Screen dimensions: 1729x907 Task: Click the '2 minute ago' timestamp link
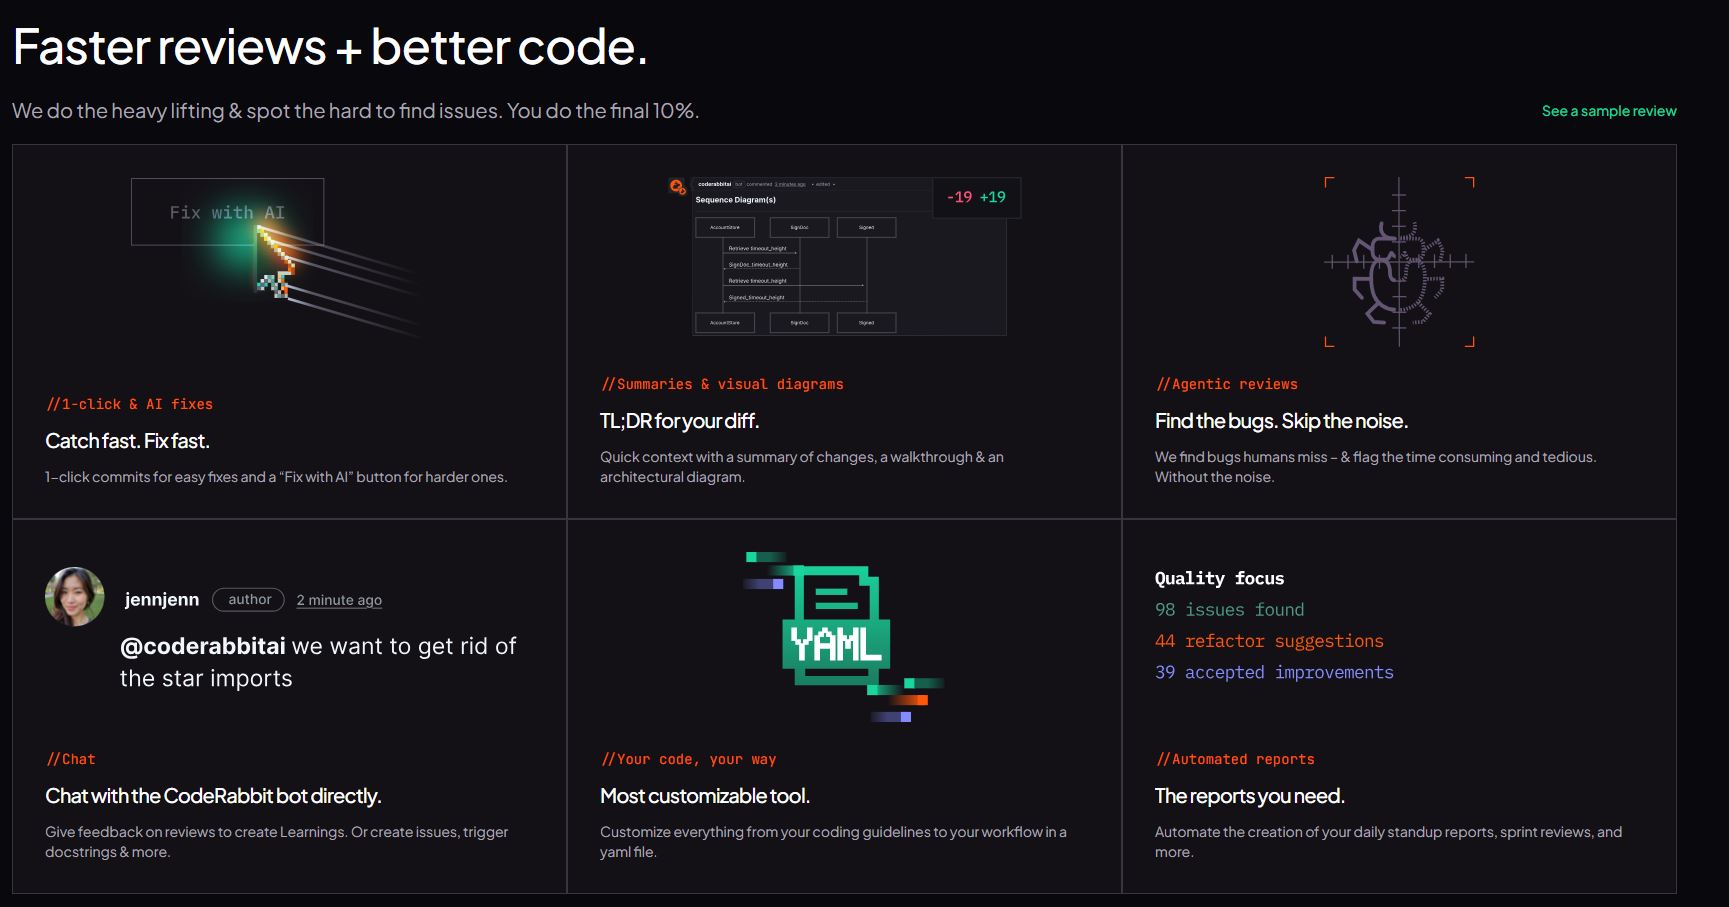339,600
